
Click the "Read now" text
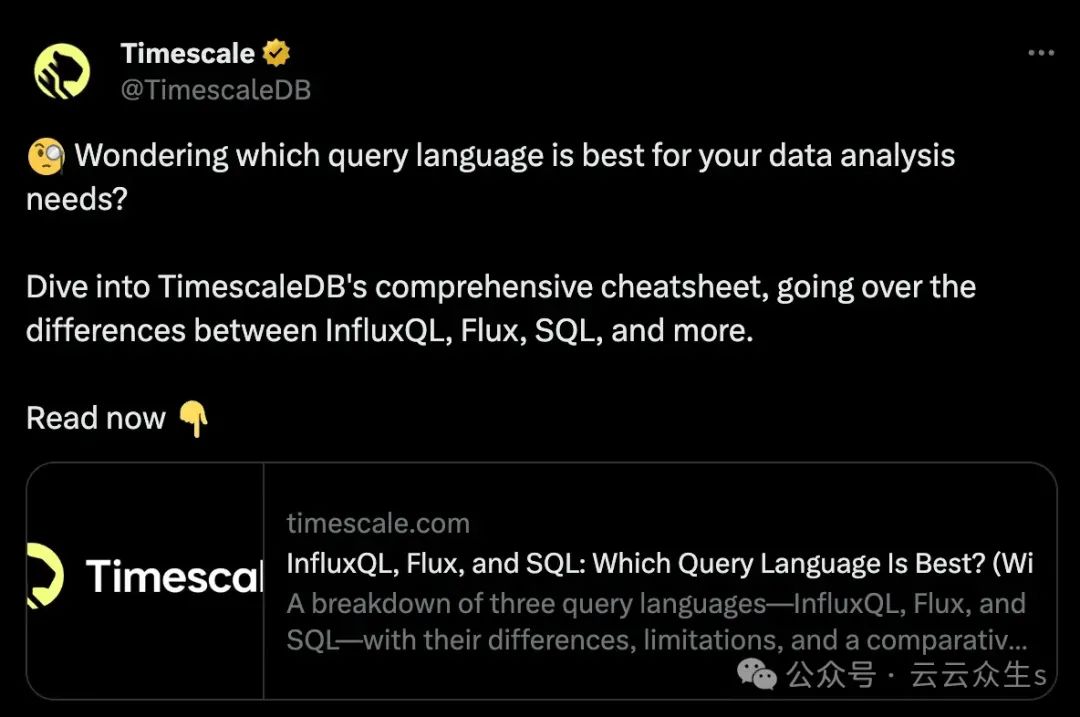[x=96, y=418]
